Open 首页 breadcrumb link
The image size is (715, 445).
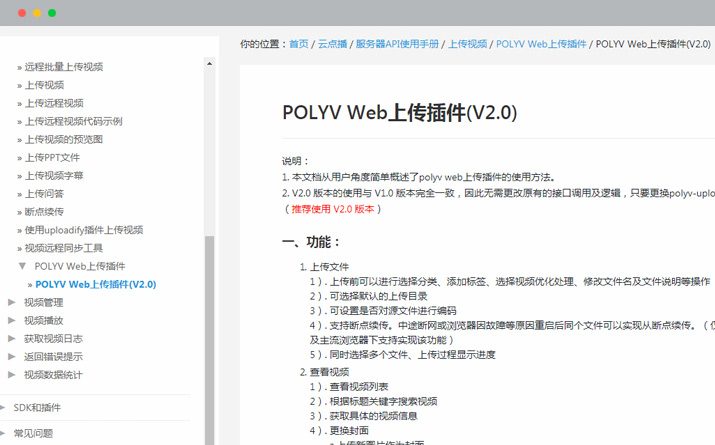click(x=299, y=44)
